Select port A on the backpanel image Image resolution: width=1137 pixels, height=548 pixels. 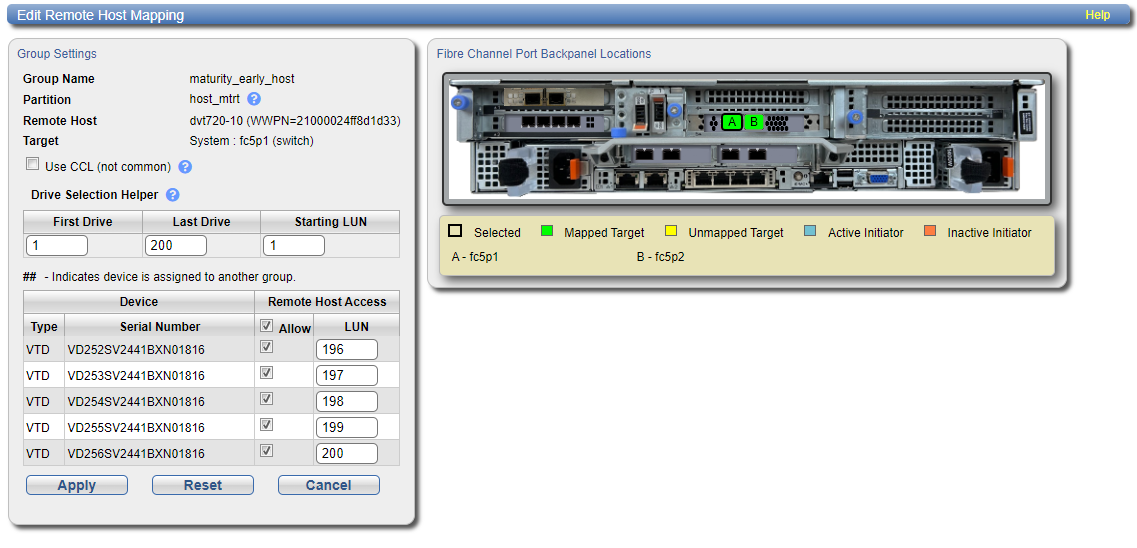(732, 122)
